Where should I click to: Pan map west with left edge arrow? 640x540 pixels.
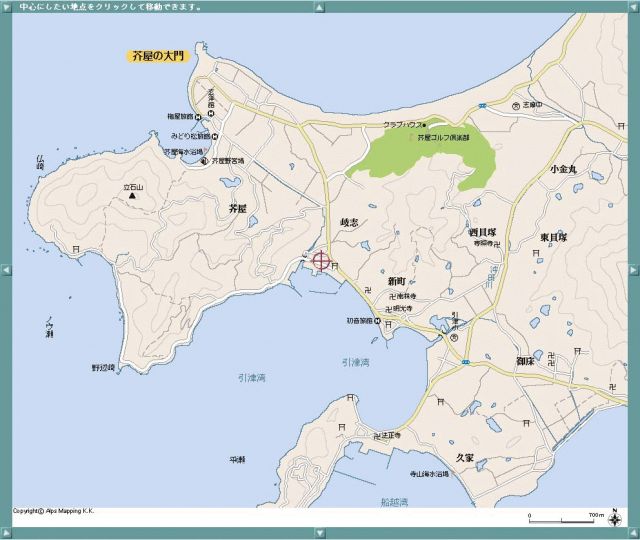6,269
